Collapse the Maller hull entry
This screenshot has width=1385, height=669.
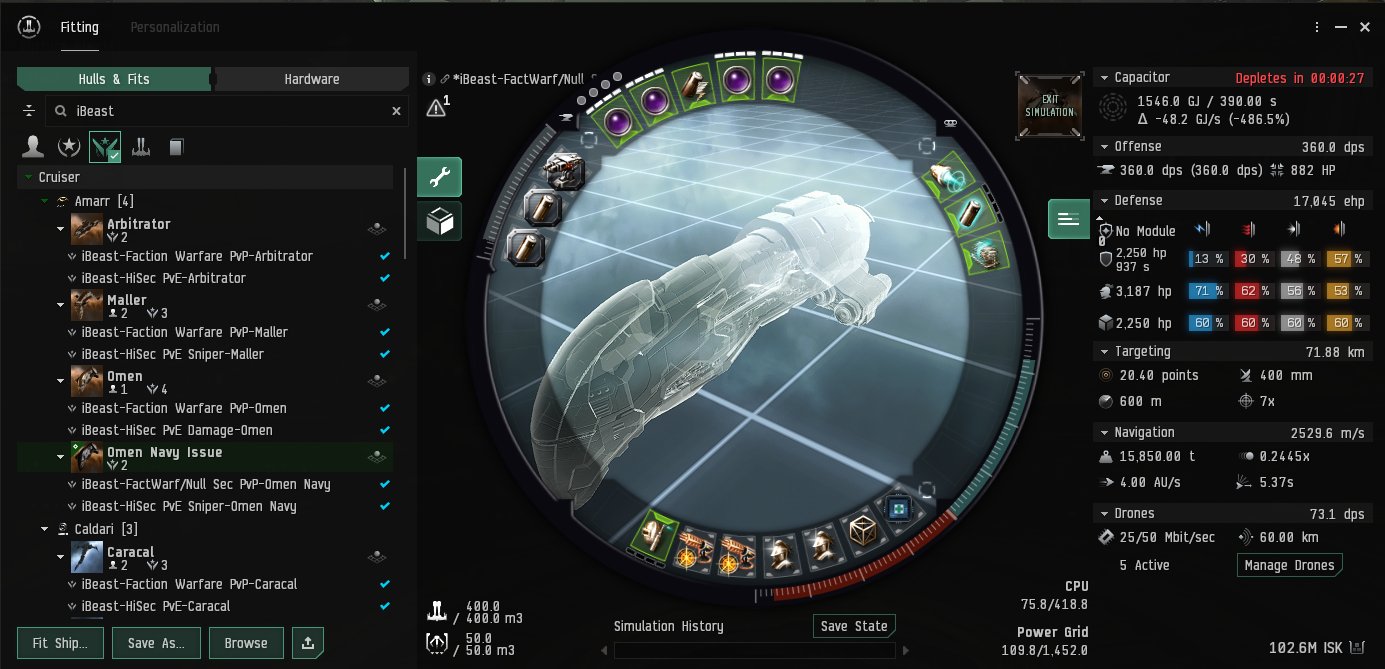click(61, 305)
